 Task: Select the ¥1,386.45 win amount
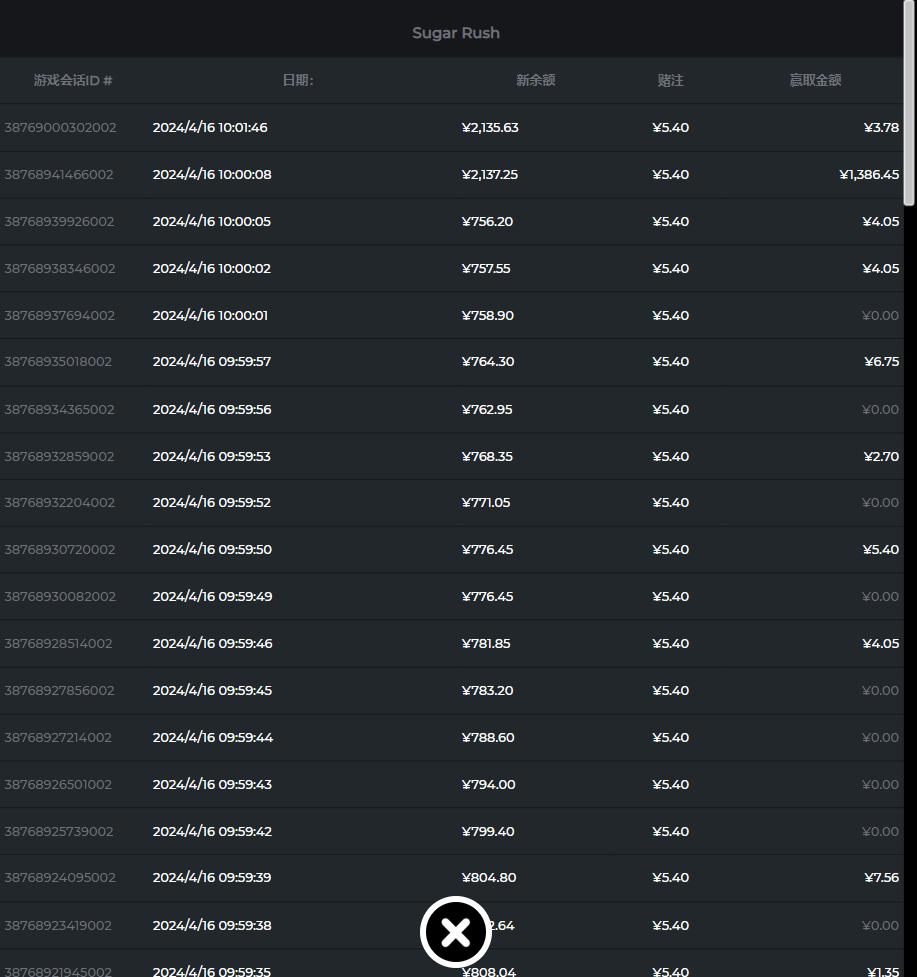point(868,174)
